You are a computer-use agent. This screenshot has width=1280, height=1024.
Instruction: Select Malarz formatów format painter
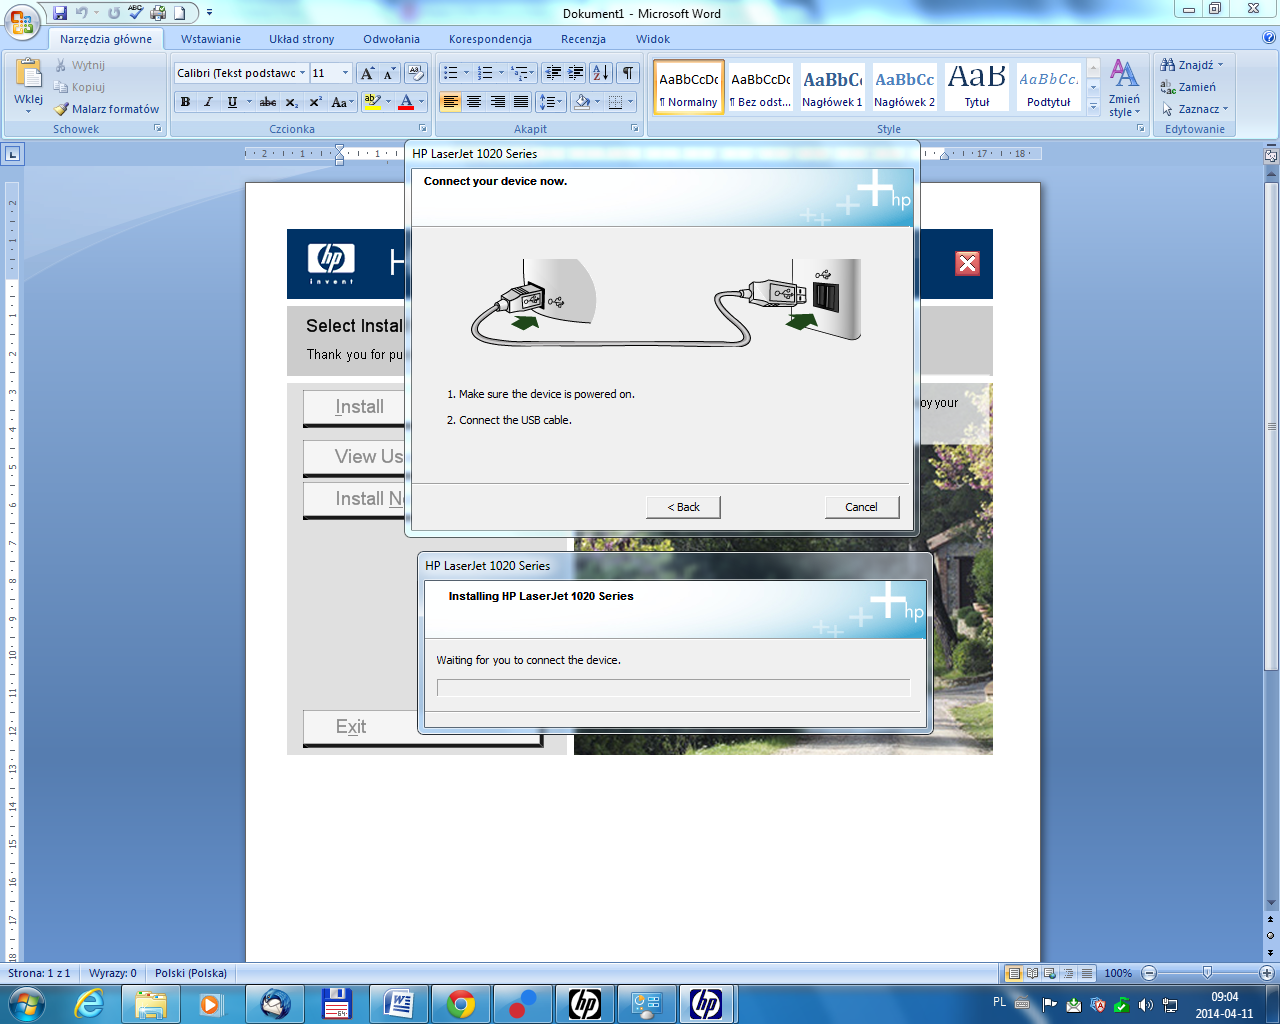106,109
